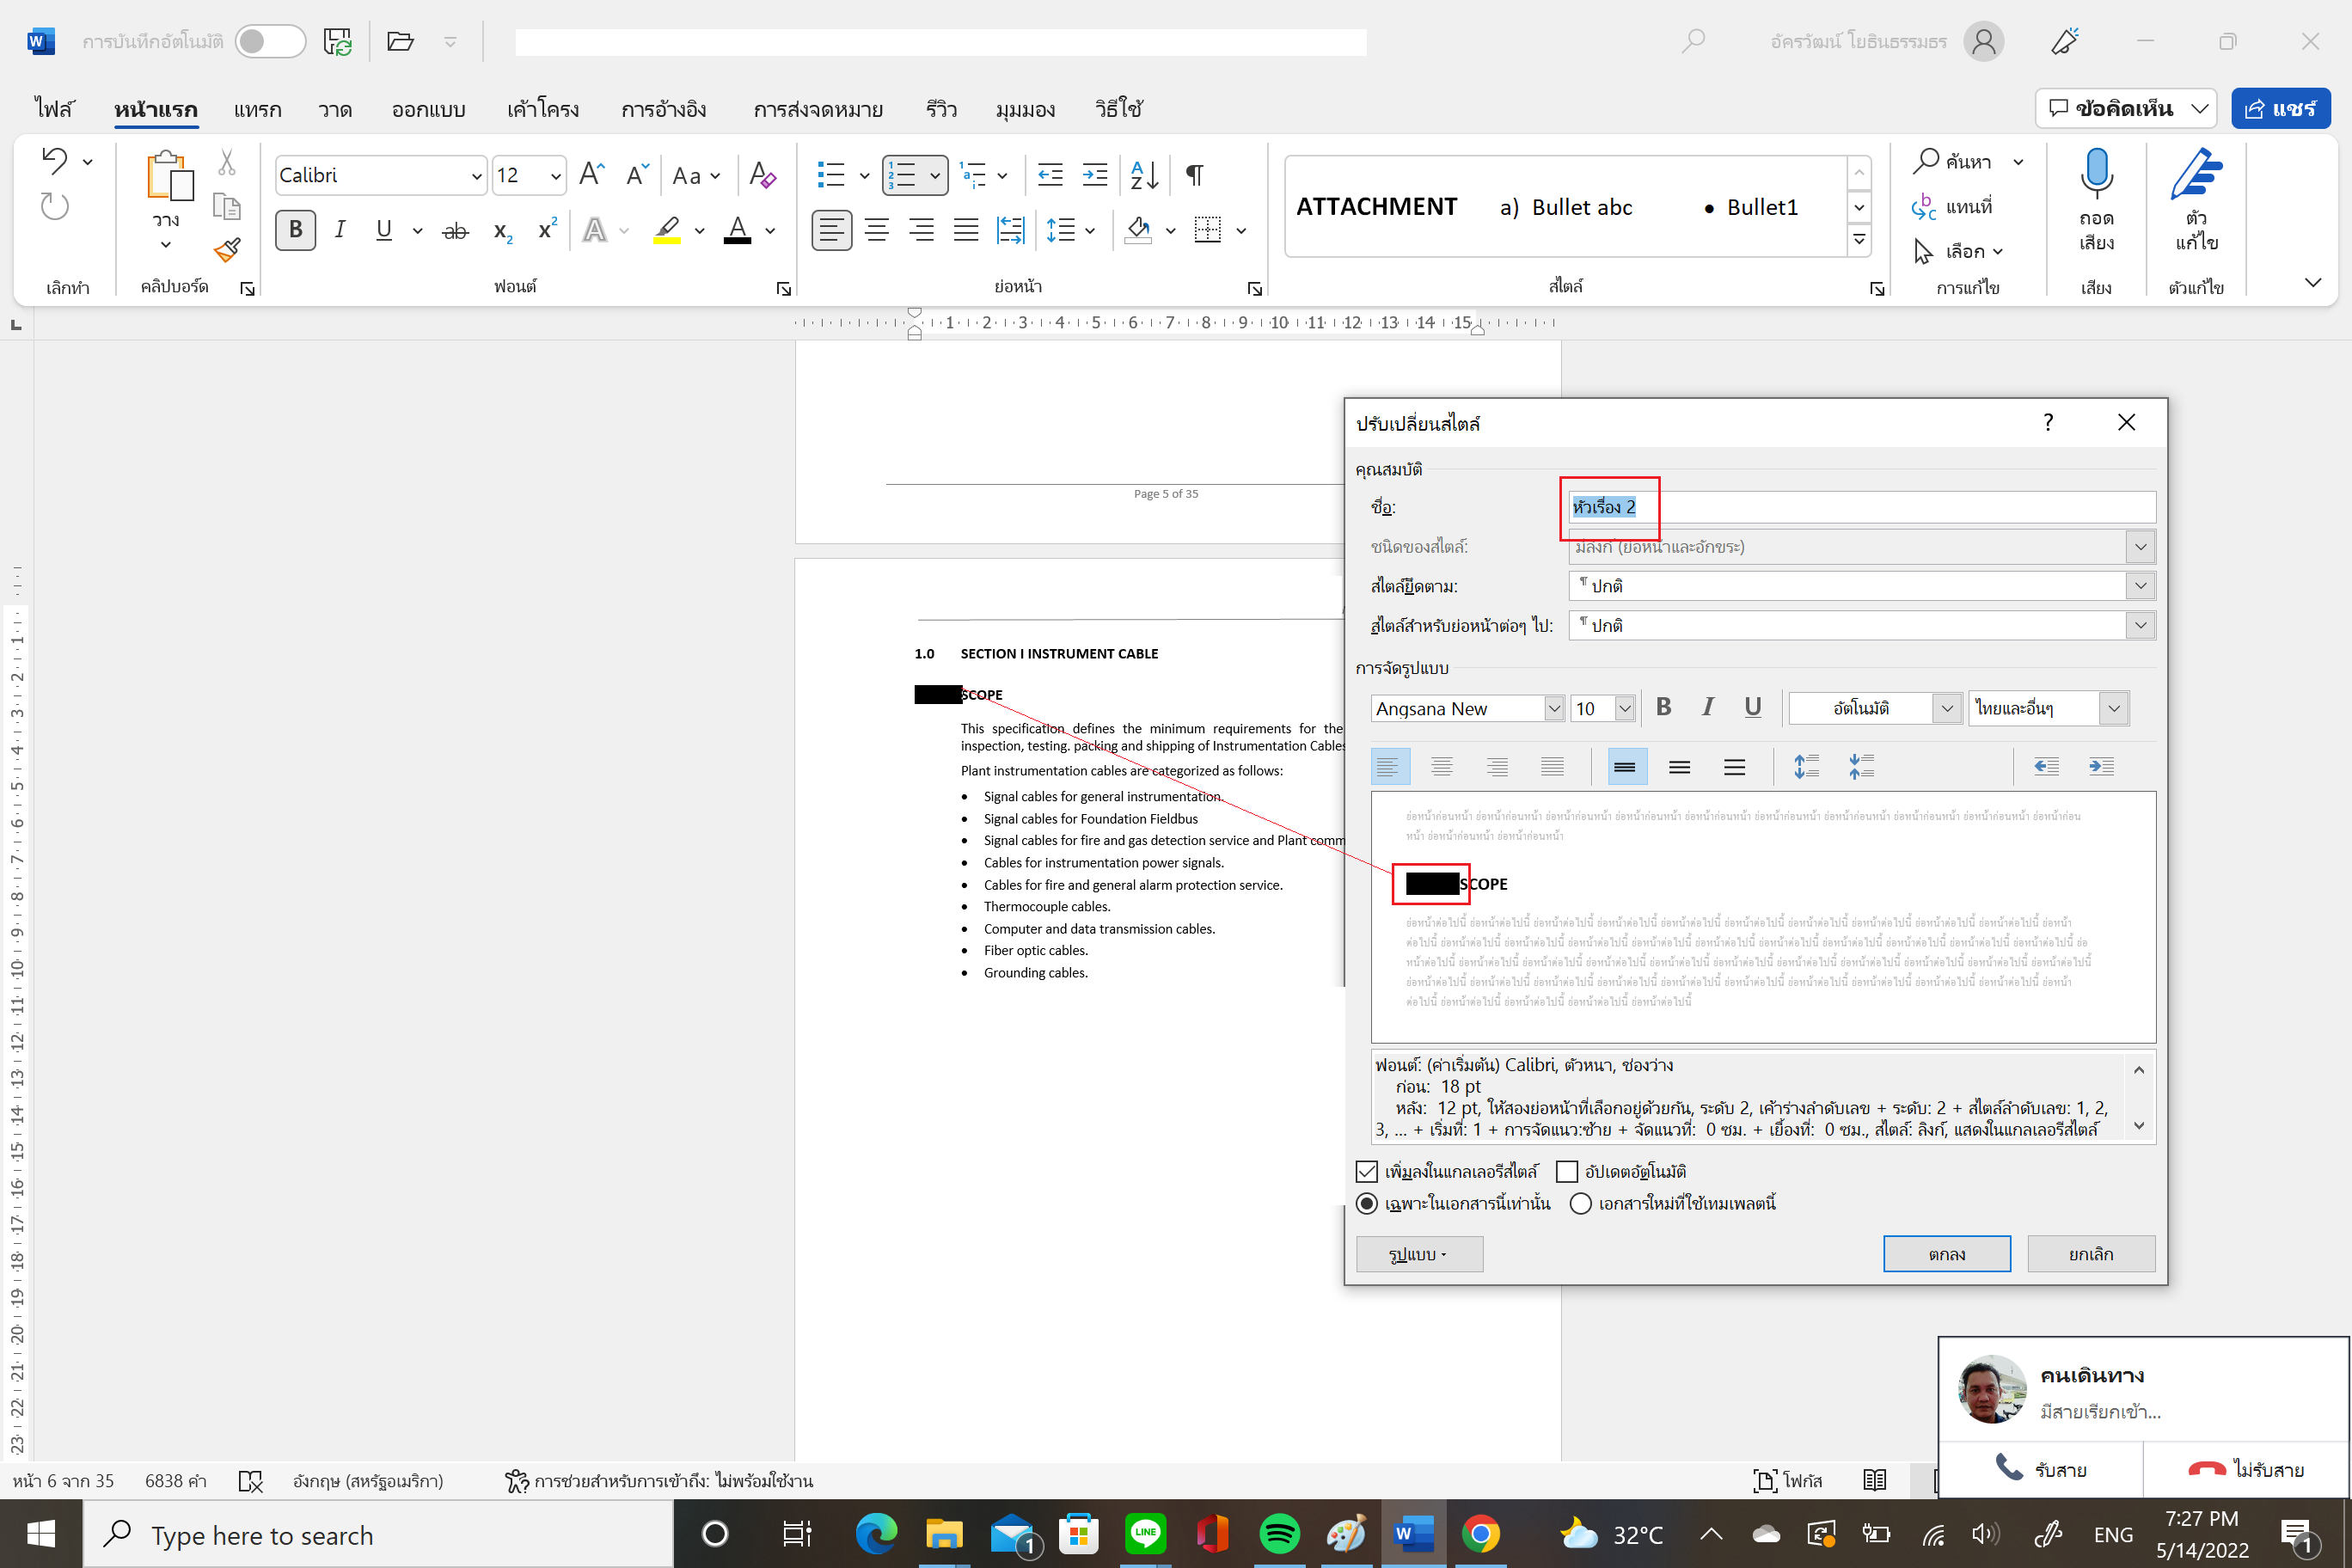Open the Angsana New font dropdown
2352x1568 pixels.
(1553, 708)
